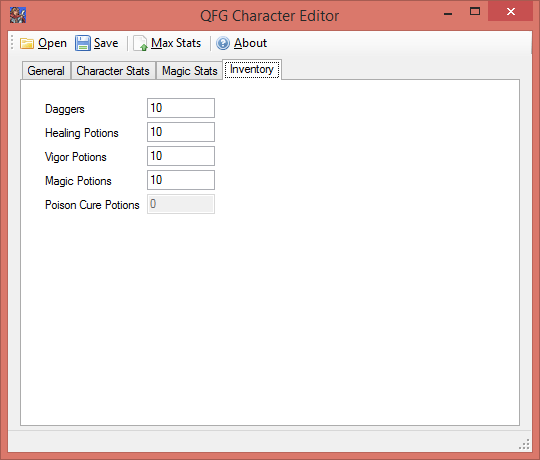Screen dimensions: 540x460
Task: Click the Max Stats document icon
Action: coord(140,43)
